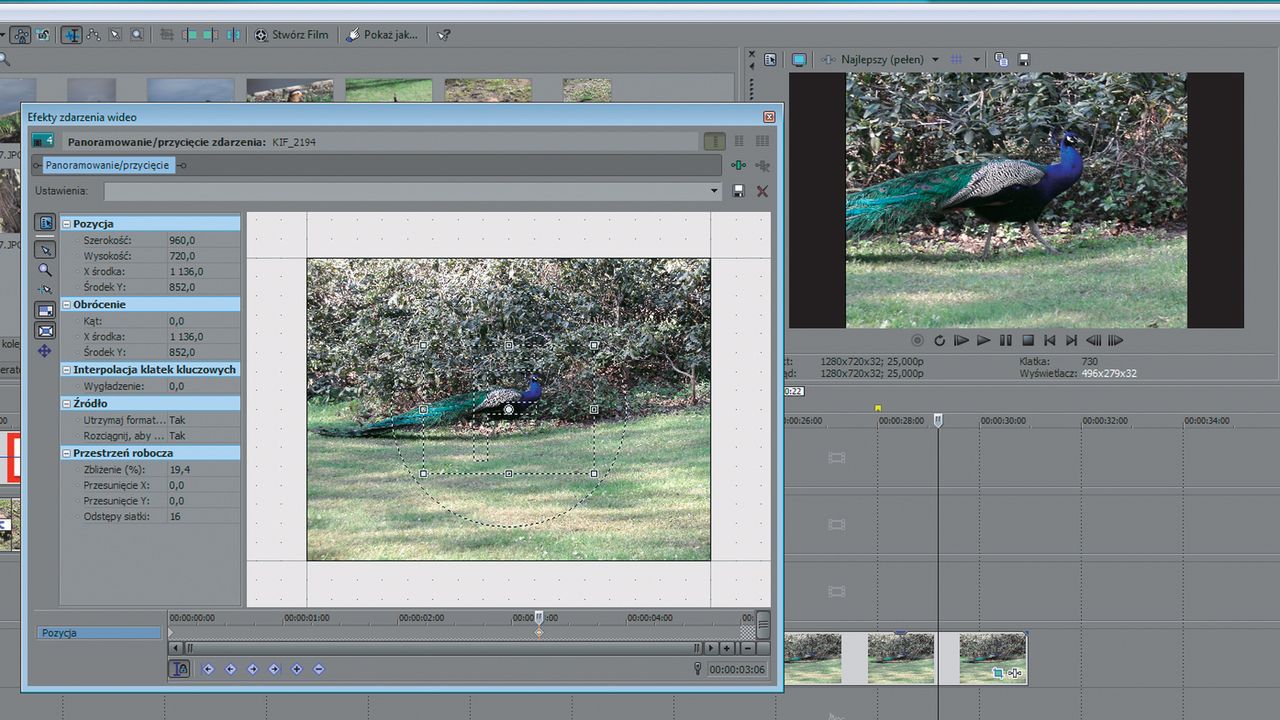
Task: Edit the Szerokość value 960,0
Action: [203, 240]
